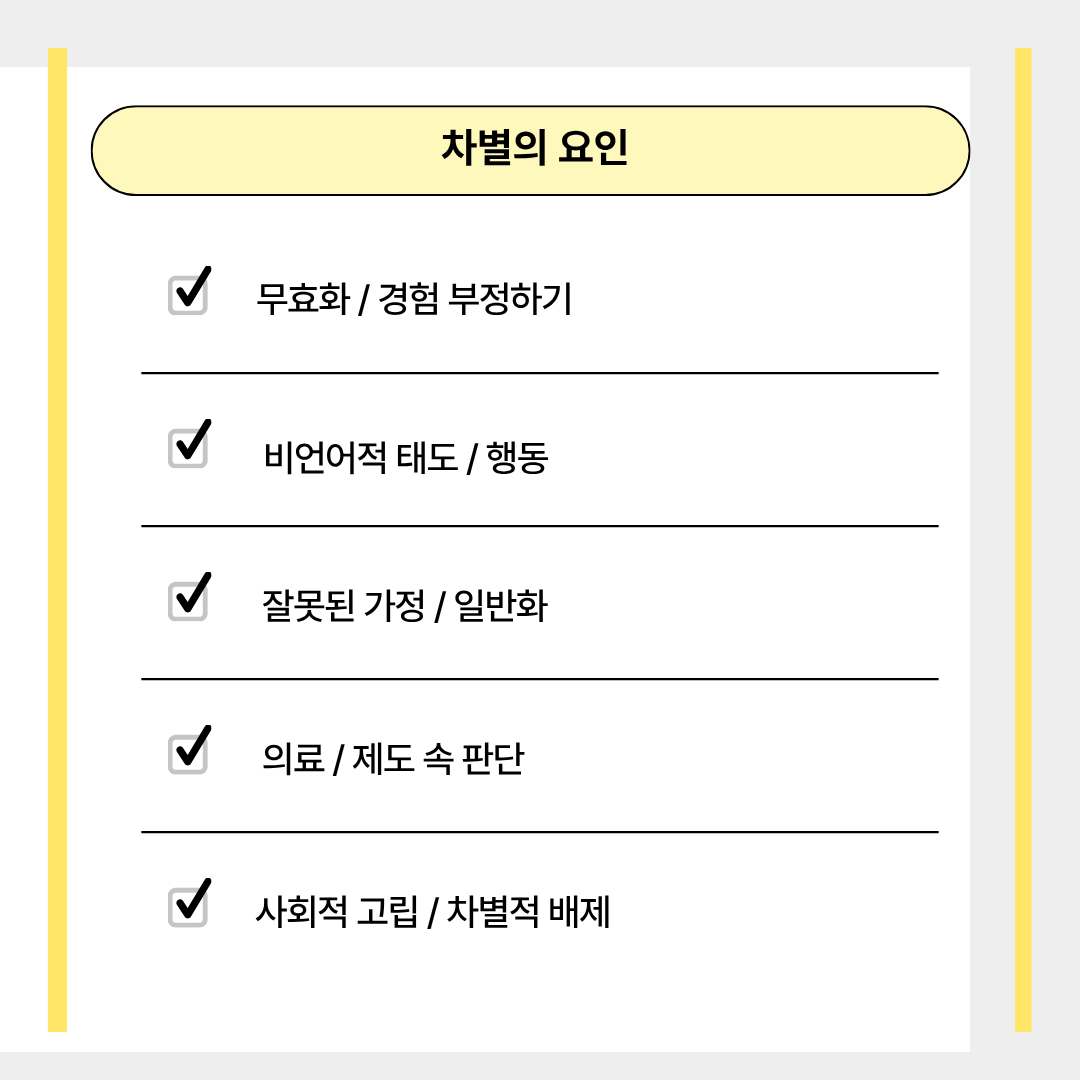The image size is (1080, 1080).
Task: Select the 제도 속 판단 text
Action: point(438,759)
